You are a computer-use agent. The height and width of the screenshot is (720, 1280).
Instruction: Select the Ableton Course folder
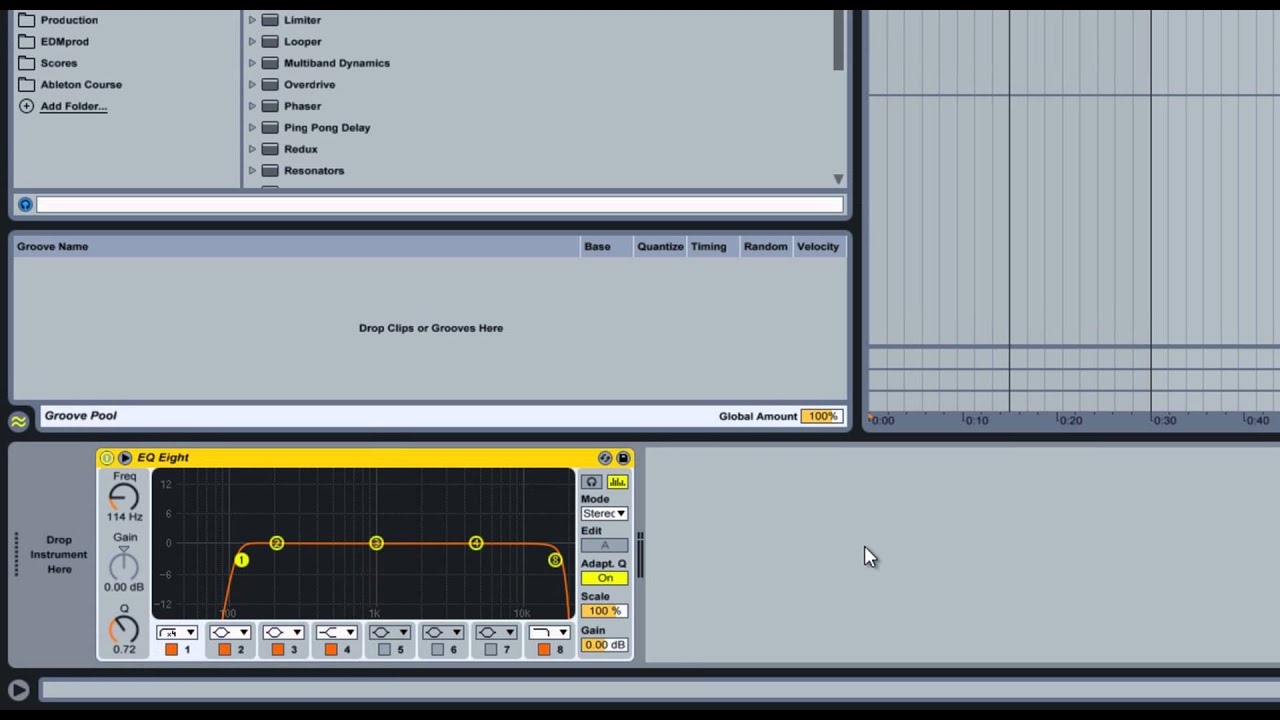tap(80, 85)
